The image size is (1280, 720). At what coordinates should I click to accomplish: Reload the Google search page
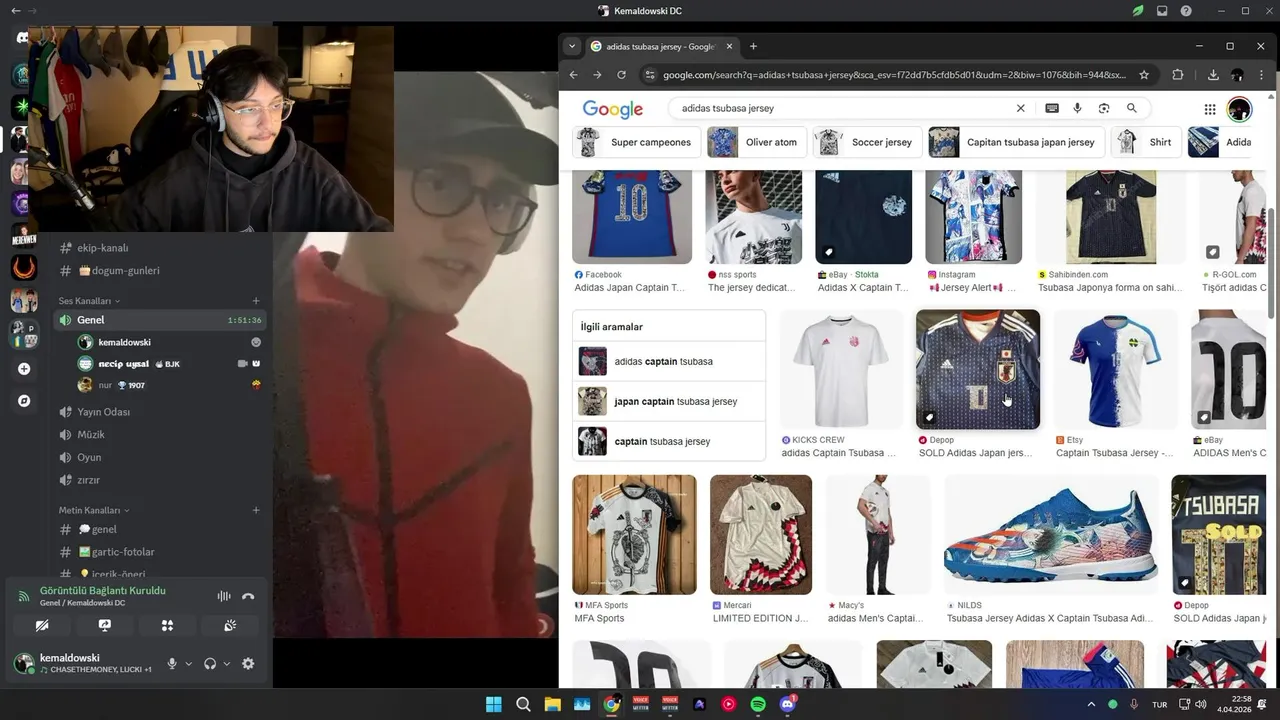tap(621, 75)
